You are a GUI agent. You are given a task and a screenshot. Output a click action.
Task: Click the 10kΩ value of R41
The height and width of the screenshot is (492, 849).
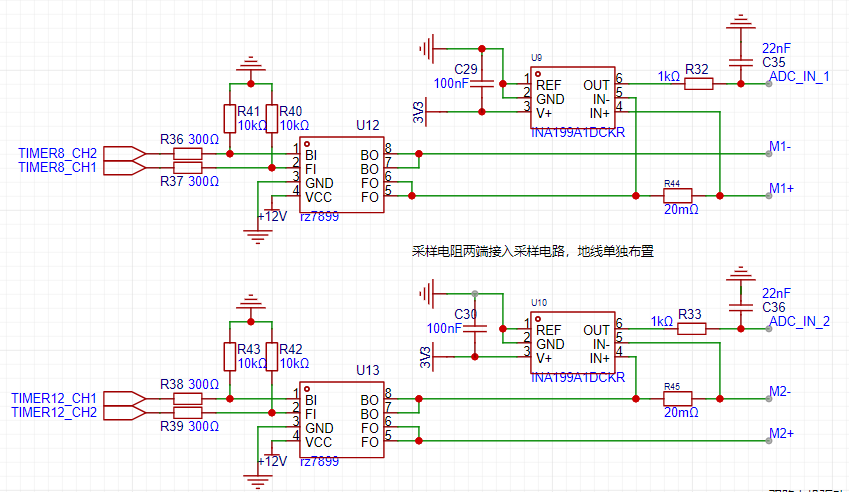coord(252,126)
